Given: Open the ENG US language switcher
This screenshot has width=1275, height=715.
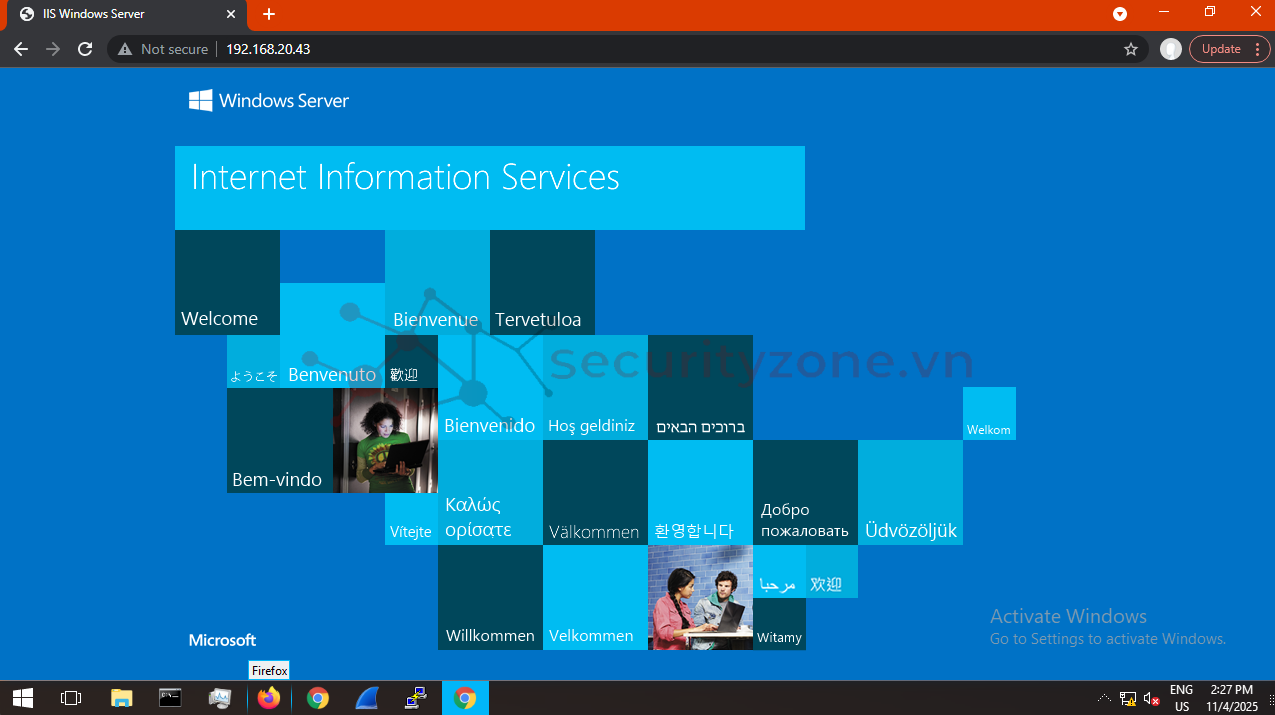Looking at the screenshot, I should [1181, 697].
